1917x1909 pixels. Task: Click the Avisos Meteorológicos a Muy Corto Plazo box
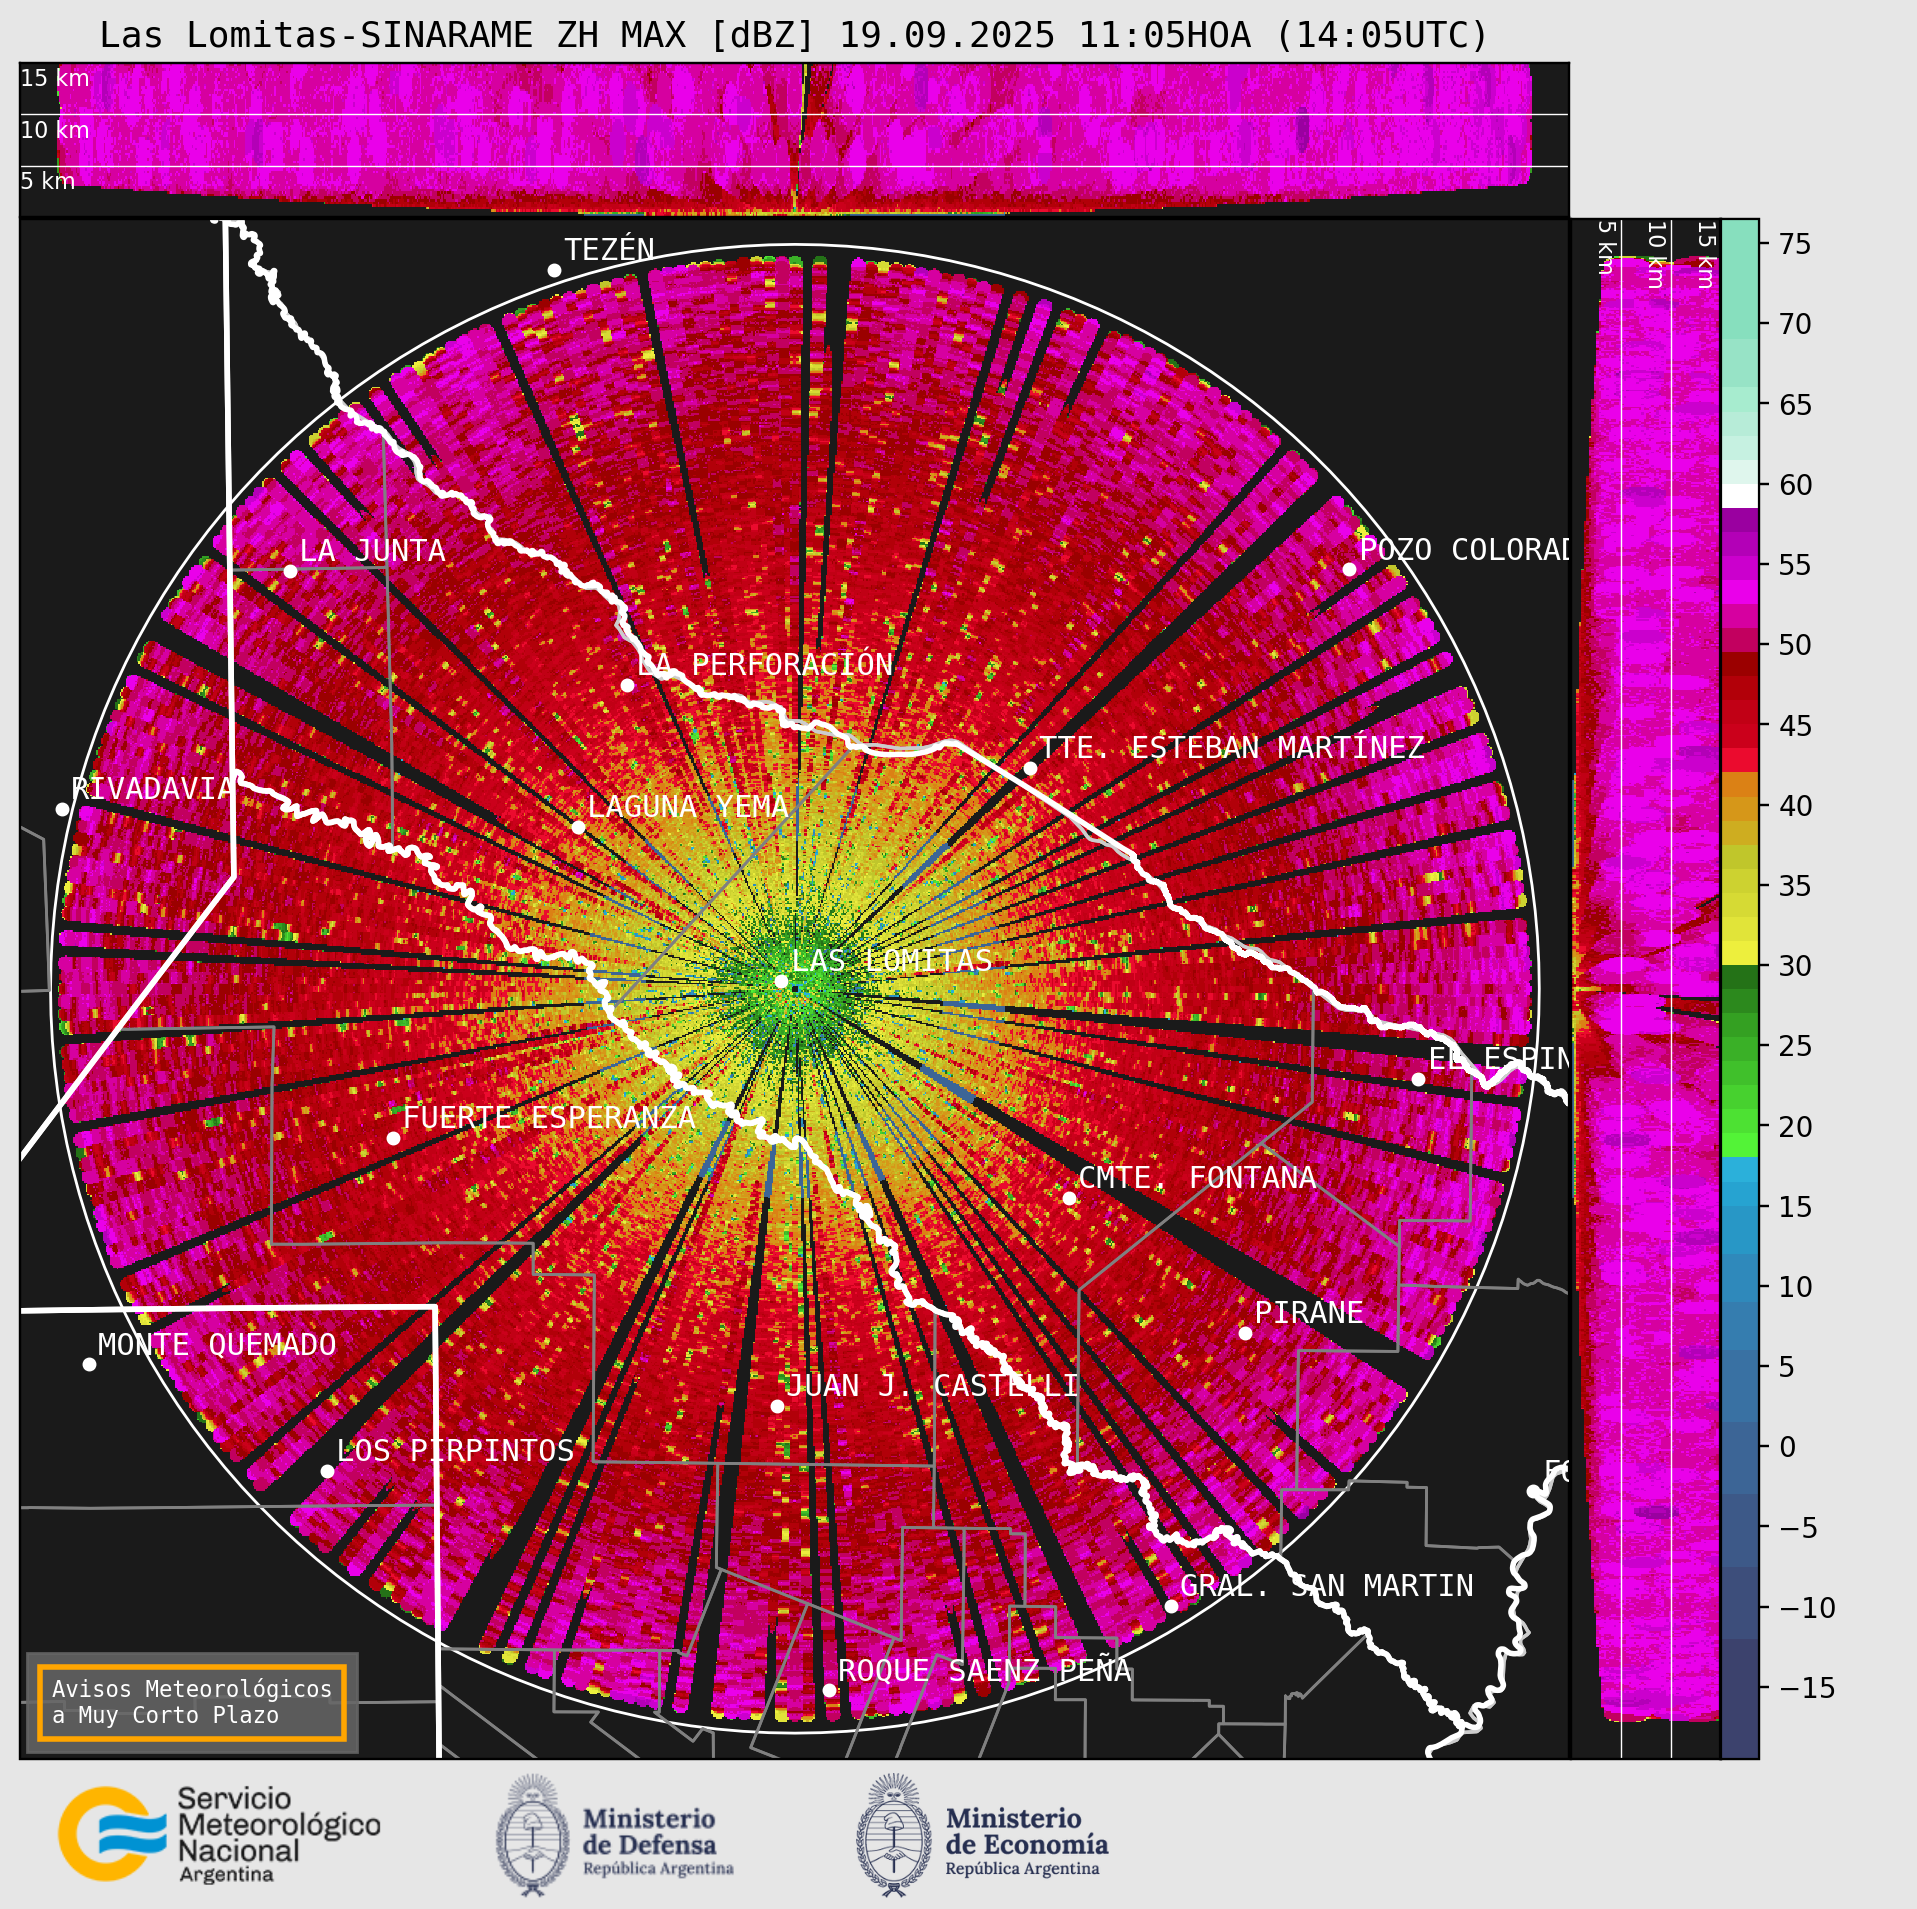191,1702
